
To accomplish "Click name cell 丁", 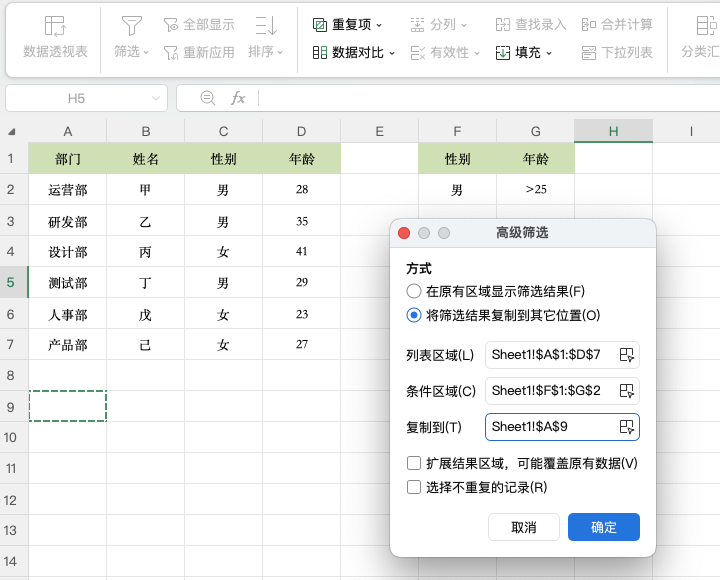I will pyautogui.click(x=146, y=282).
